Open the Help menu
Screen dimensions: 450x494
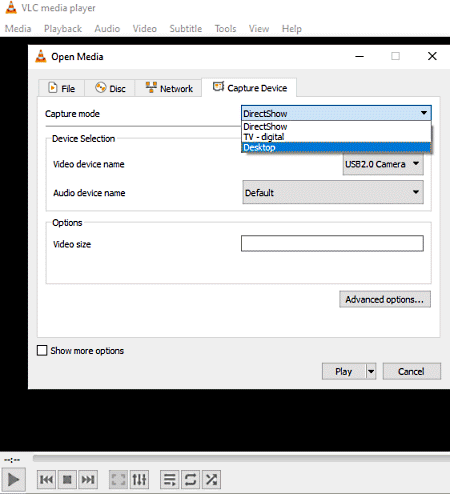click(292, 29)
